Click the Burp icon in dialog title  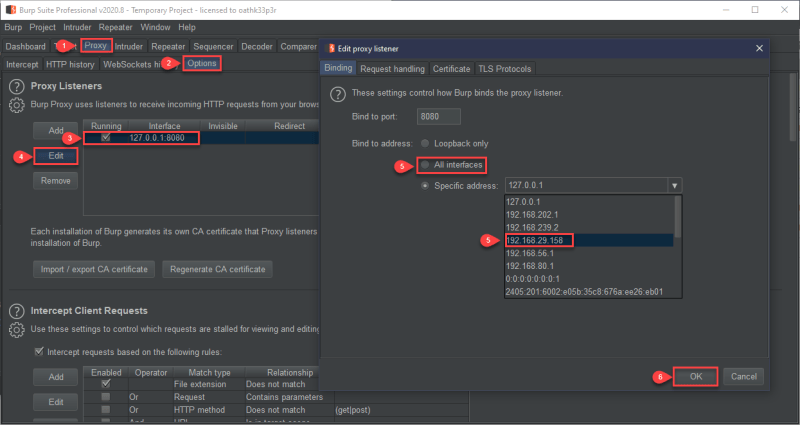click(x=331, y=48)
